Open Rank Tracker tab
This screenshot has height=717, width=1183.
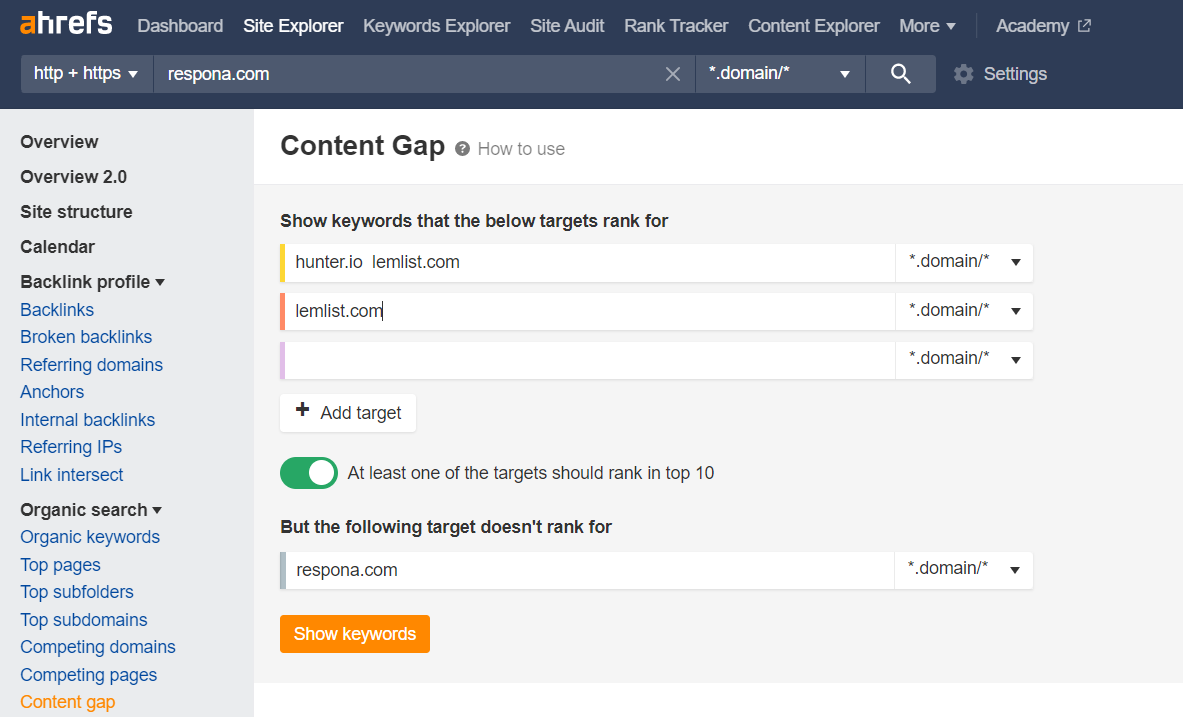[x=676, y=26]
